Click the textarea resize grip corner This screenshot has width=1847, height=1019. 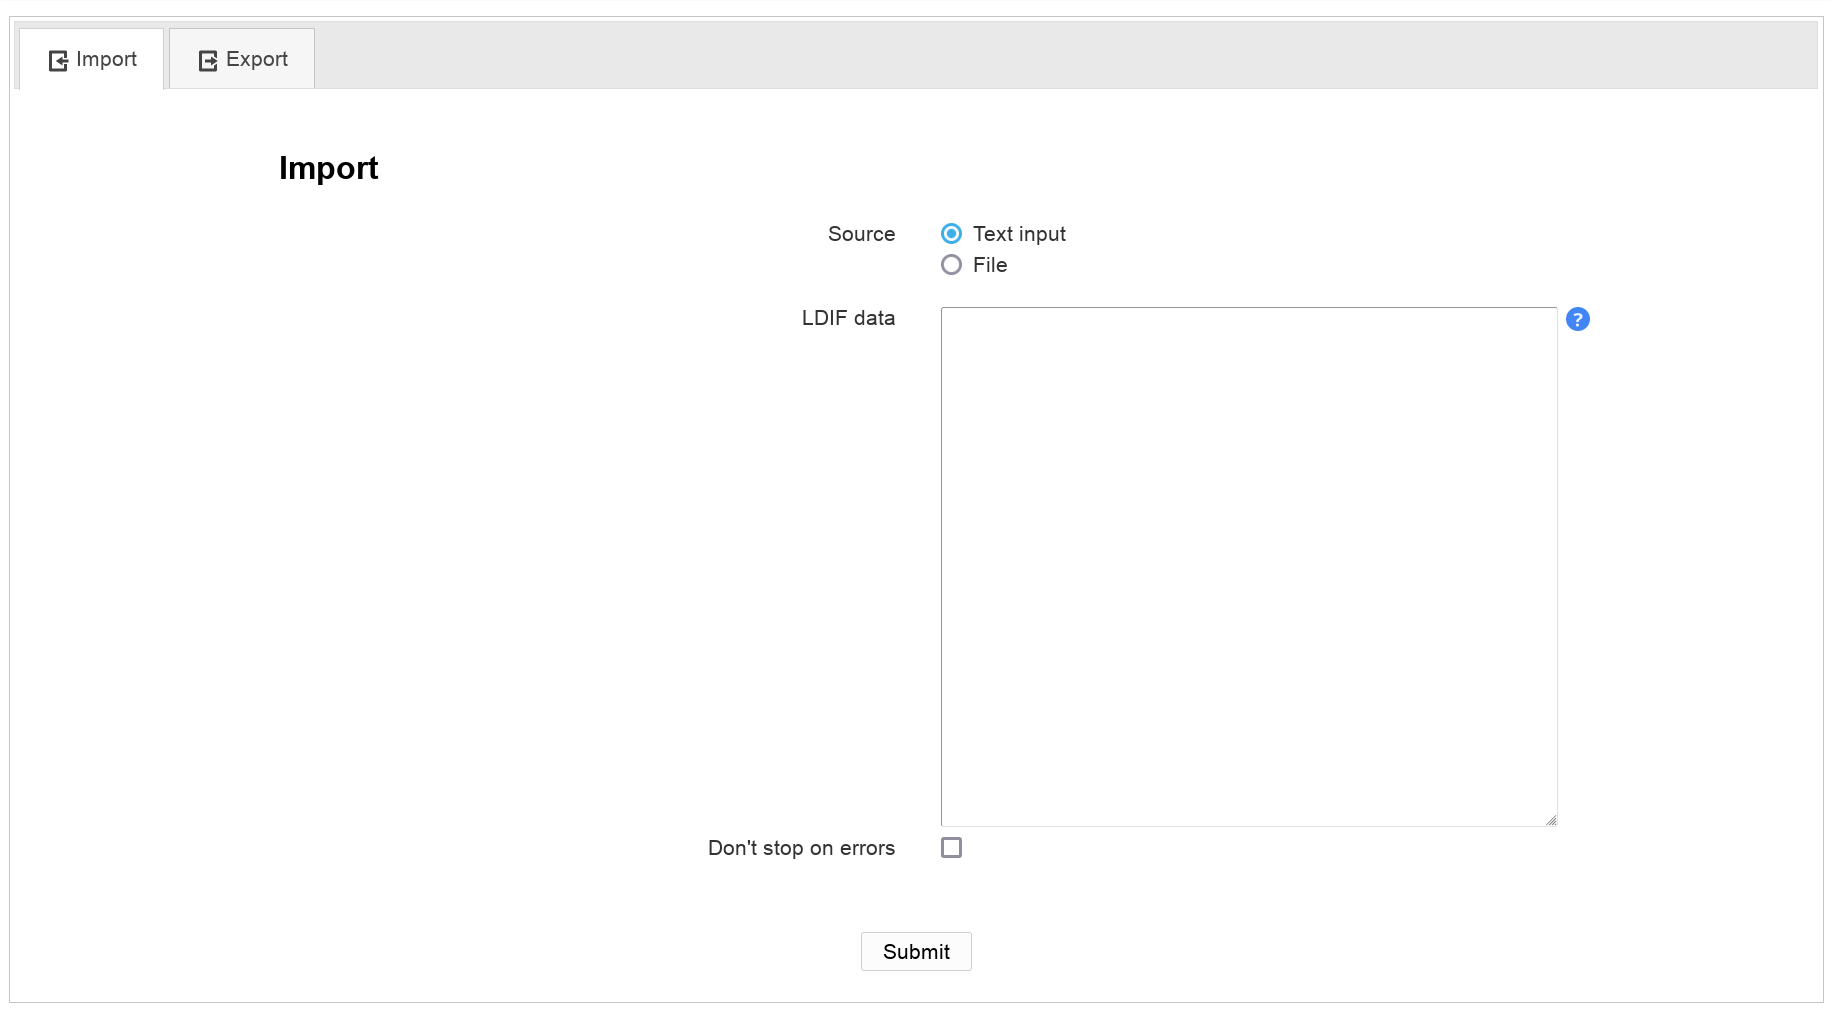click(x=1550, y=820)
